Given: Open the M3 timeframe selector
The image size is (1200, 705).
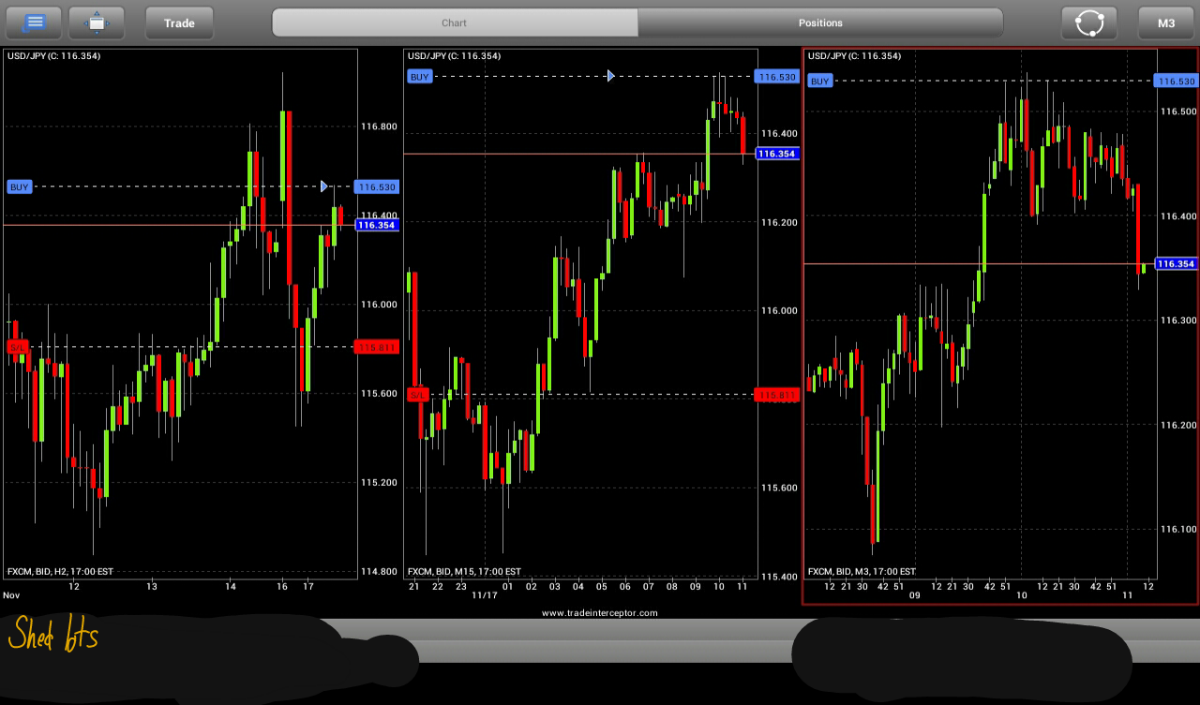Looking at the screenshot, I should 1166,22.
